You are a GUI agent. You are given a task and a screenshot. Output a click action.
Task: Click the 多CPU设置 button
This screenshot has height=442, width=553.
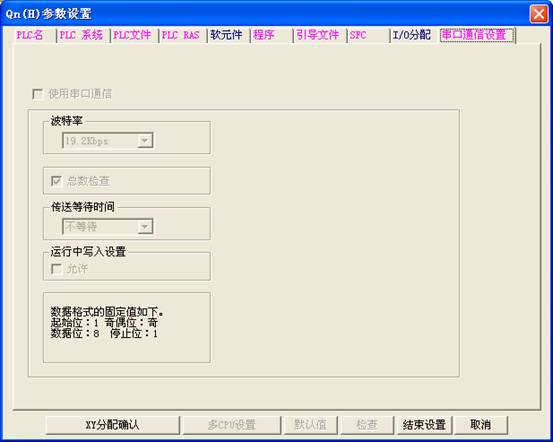pyautogui.click(x=232, y=425)
